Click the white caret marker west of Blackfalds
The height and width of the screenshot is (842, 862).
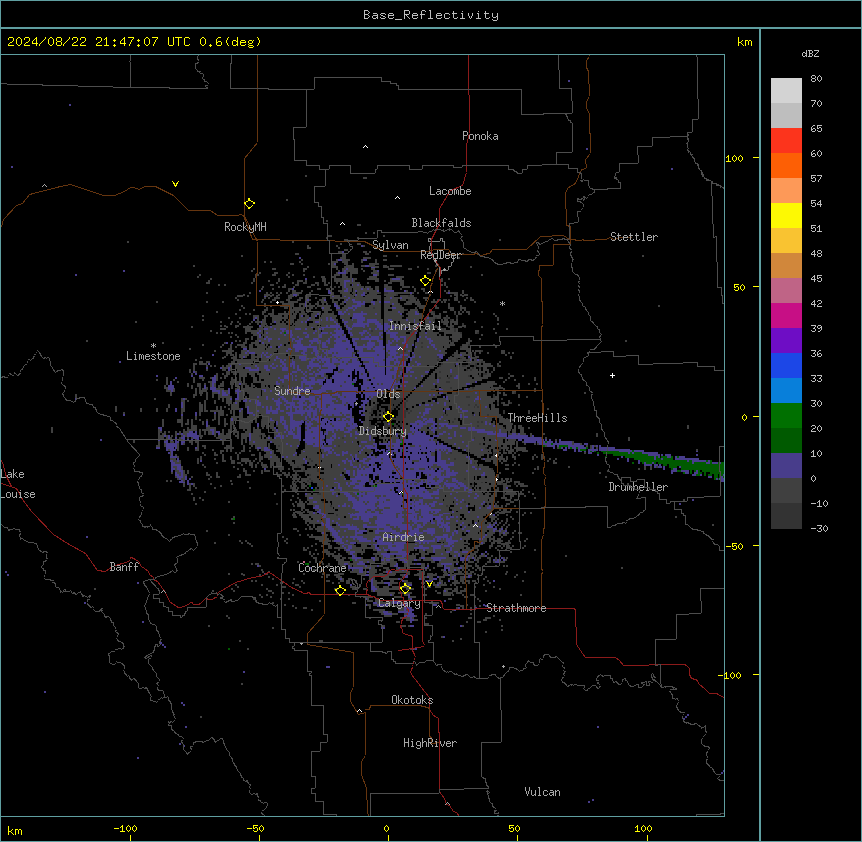point(342,224)
